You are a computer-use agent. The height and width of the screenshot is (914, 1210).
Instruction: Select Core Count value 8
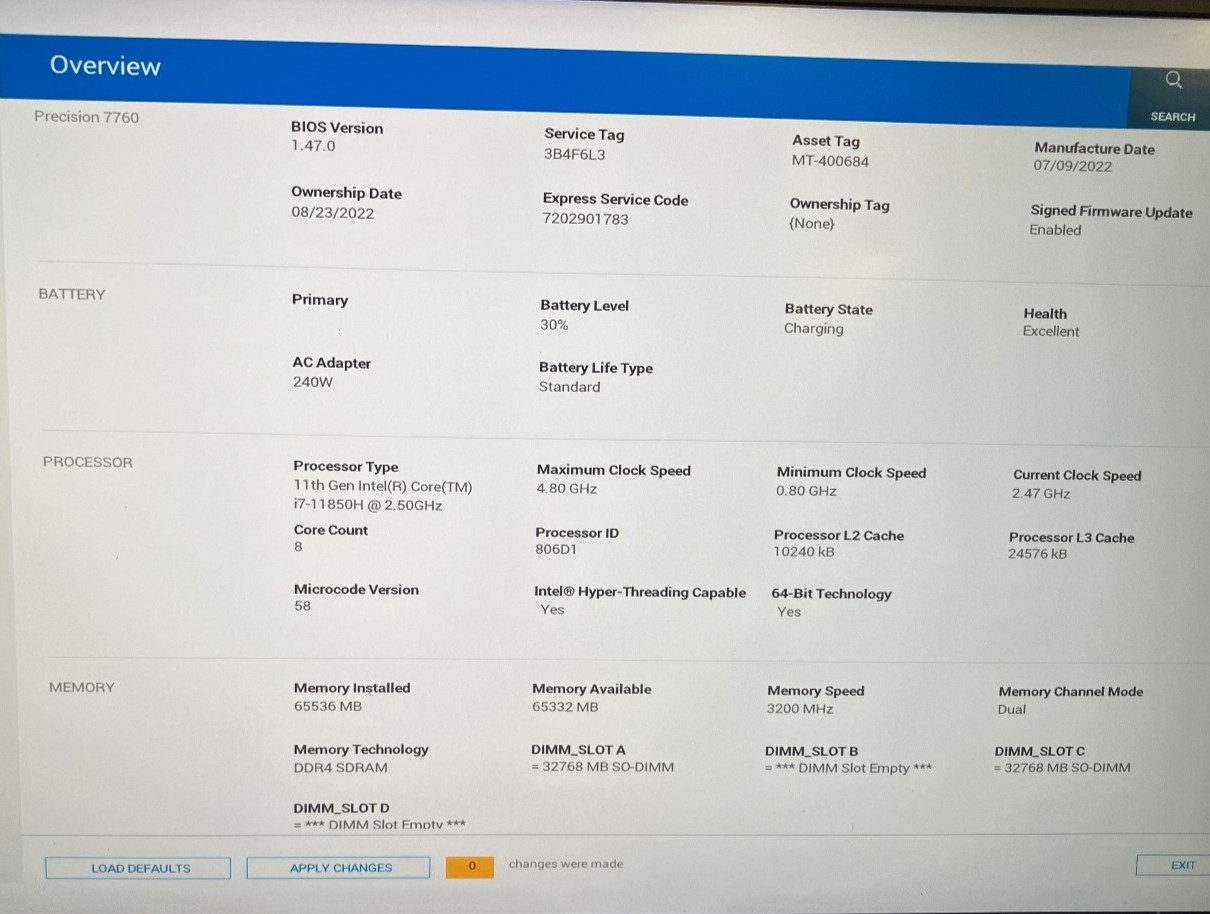[298, 548]
